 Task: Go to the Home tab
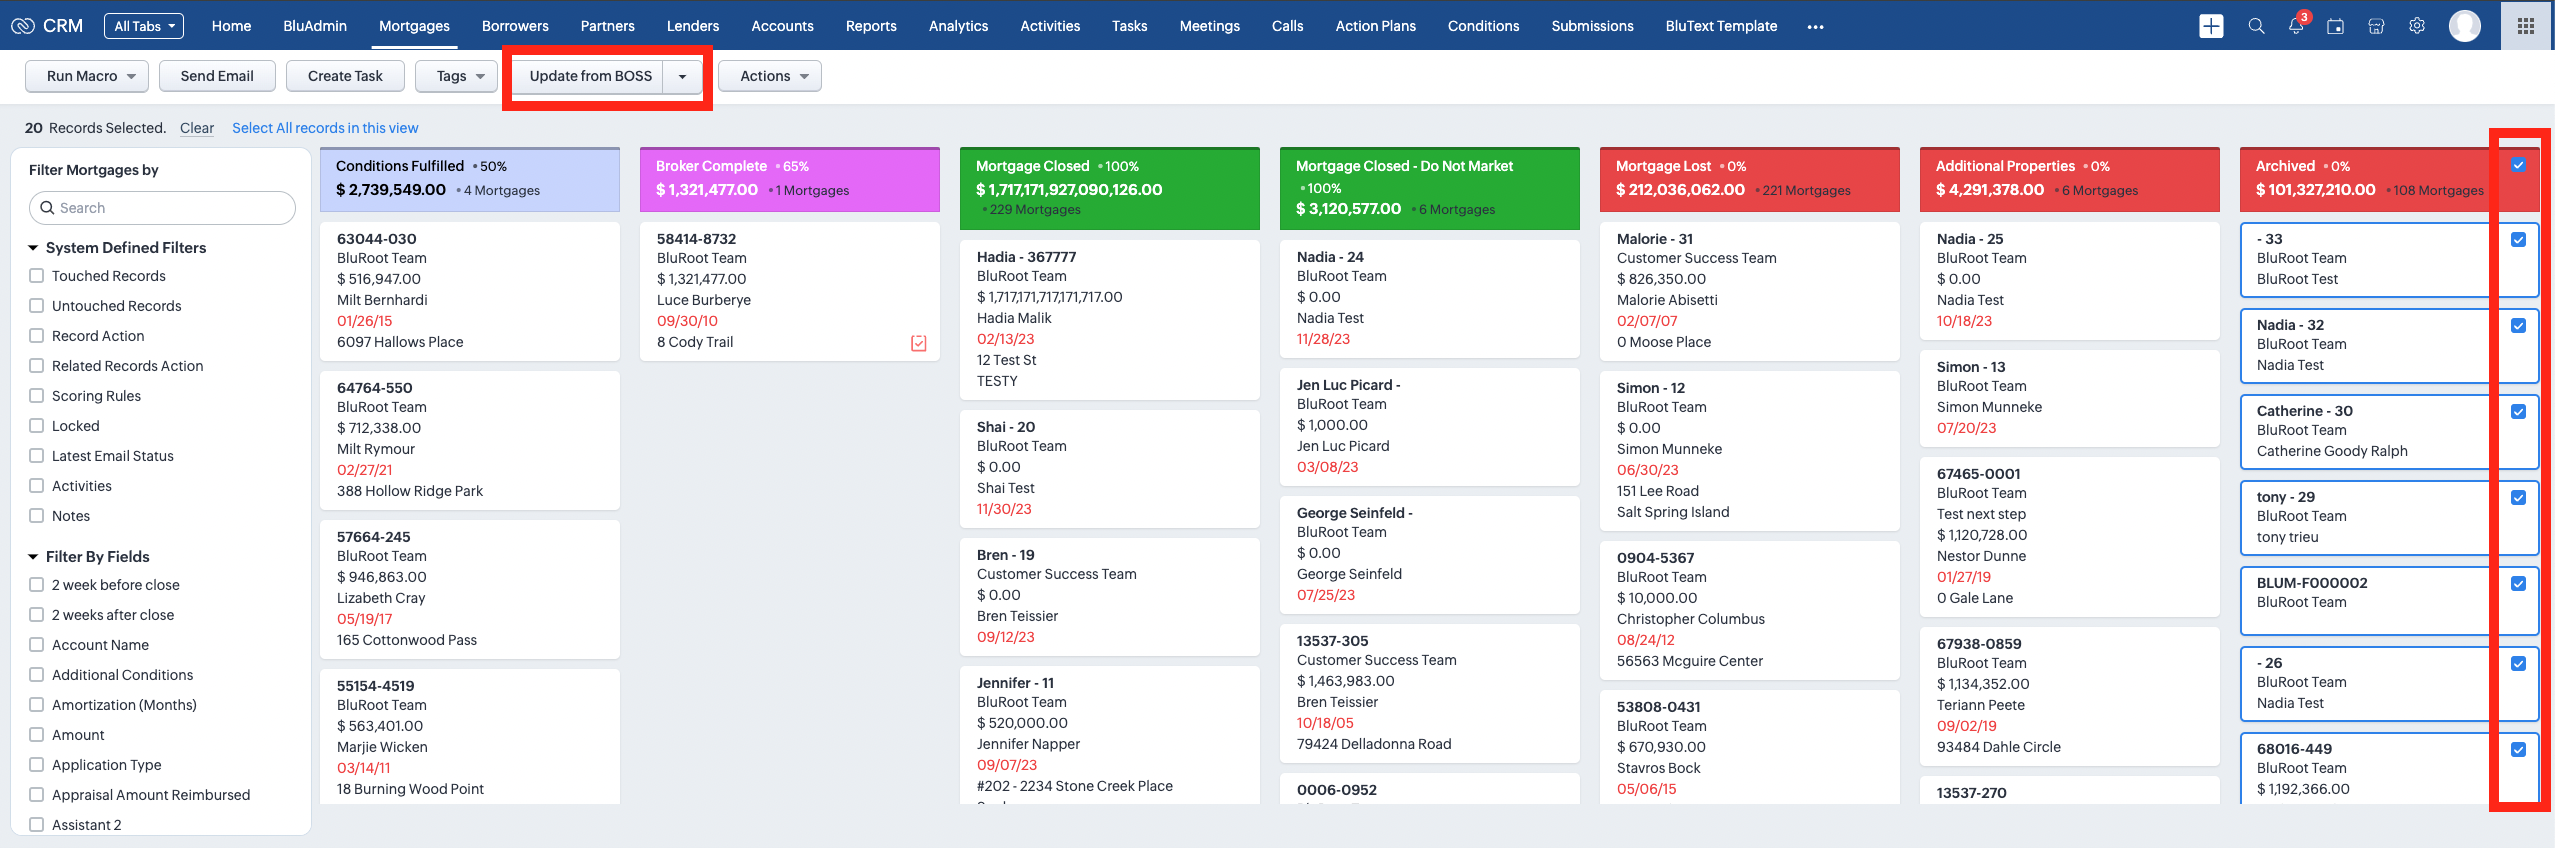click(231, 26)
